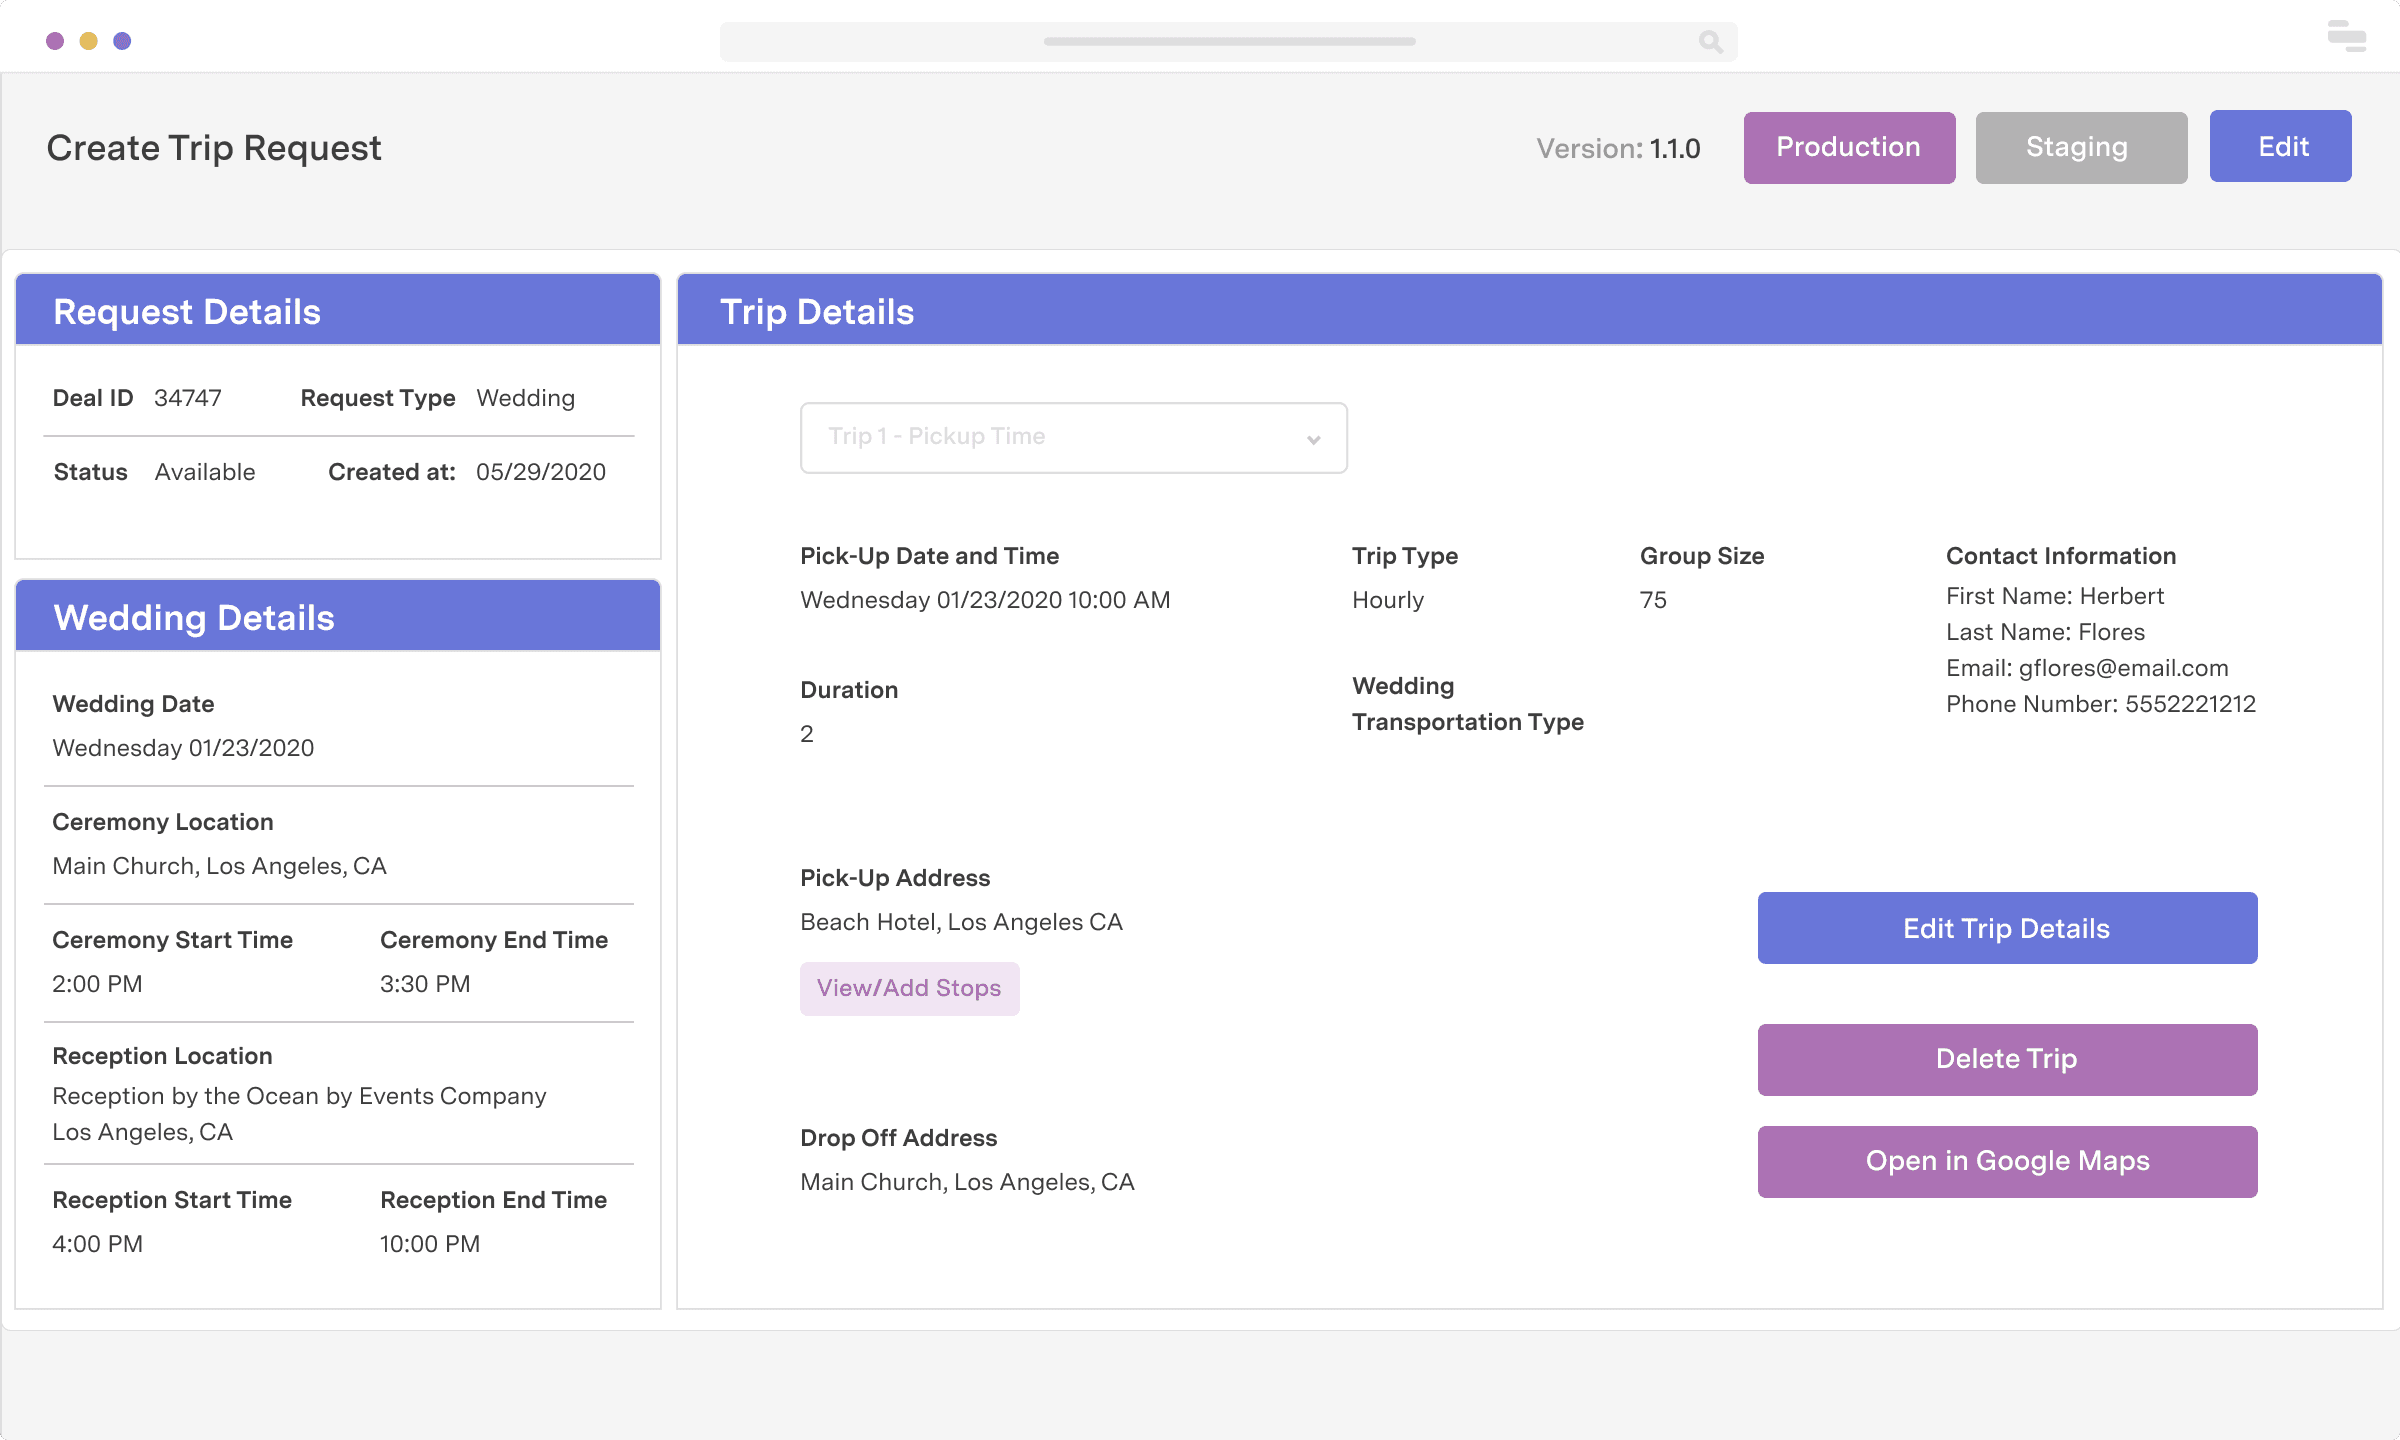Image resolution: width=2400 pixels, height=1440 pixels.
Task: Open View/Add Stops for the pick-up address
Action: pos(909,988)
